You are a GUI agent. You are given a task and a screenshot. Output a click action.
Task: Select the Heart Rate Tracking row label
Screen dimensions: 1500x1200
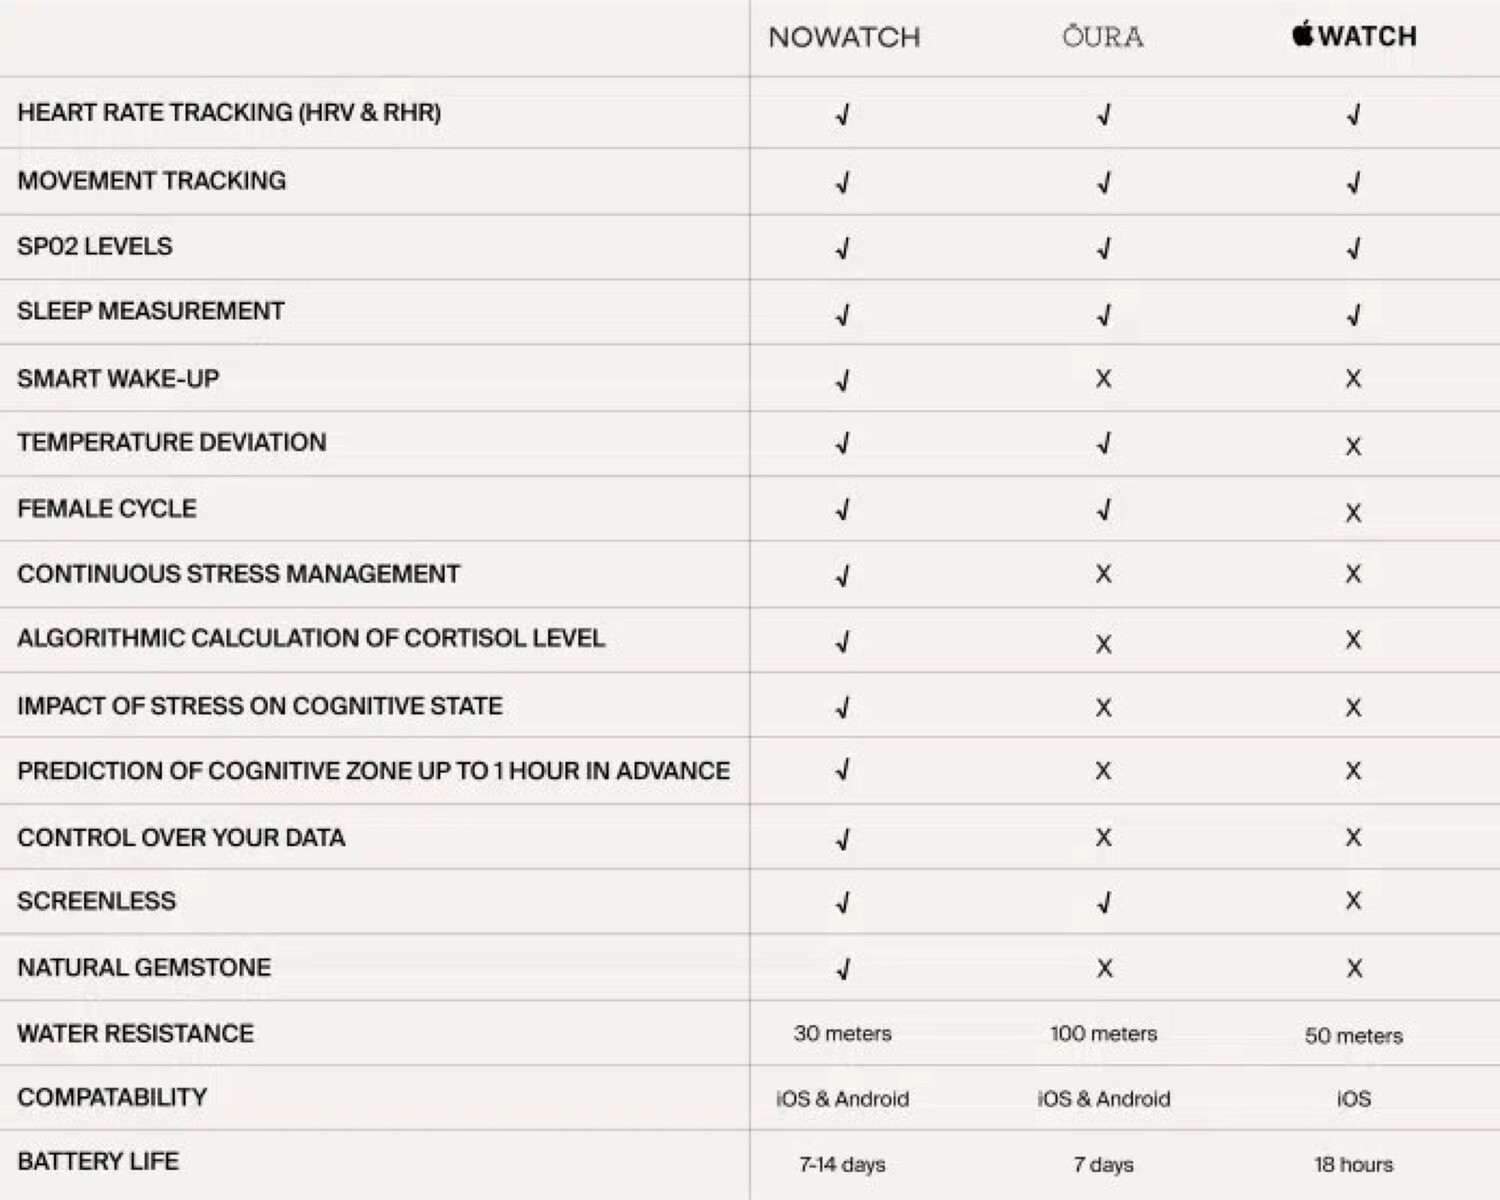coord(229,112)
